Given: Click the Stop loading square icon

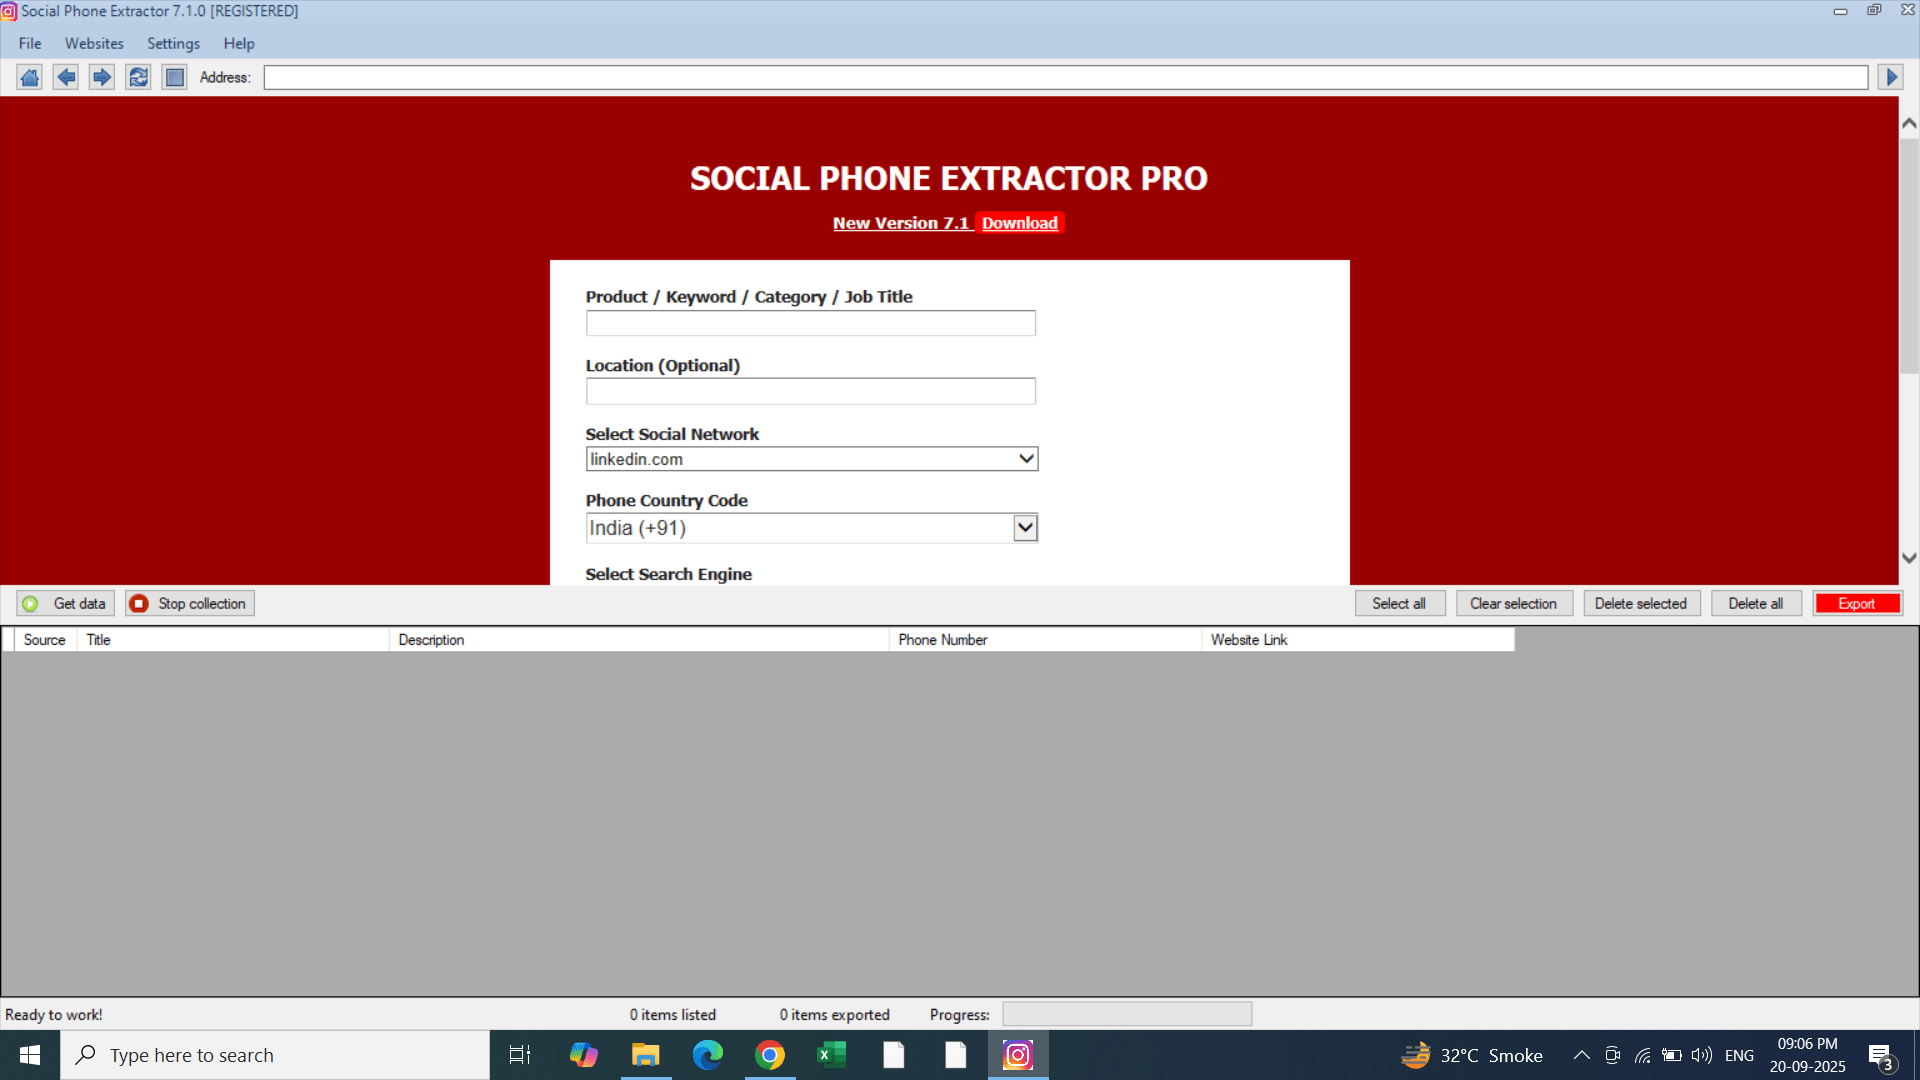Looking at the screenshot, I should coord(174,77).
